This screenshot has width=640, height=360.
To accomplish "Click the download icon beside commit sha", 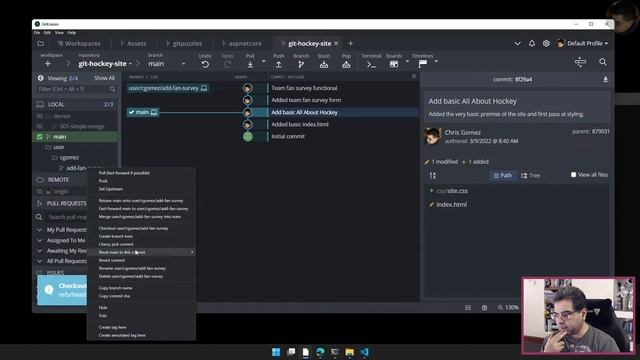I will pos(605,79).
